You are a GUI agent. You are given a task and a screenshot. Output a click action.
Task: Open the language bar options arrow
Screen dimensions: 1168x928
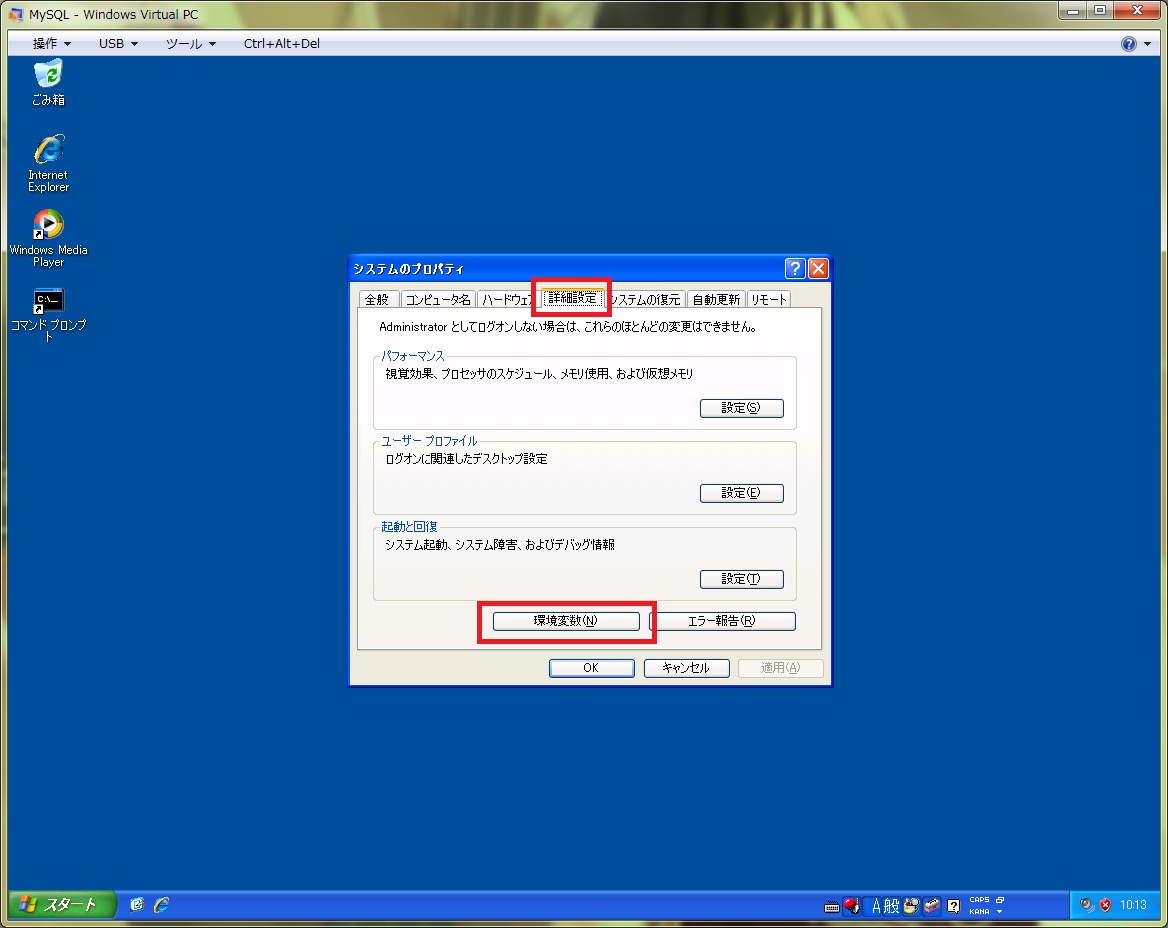(1000, 912)
